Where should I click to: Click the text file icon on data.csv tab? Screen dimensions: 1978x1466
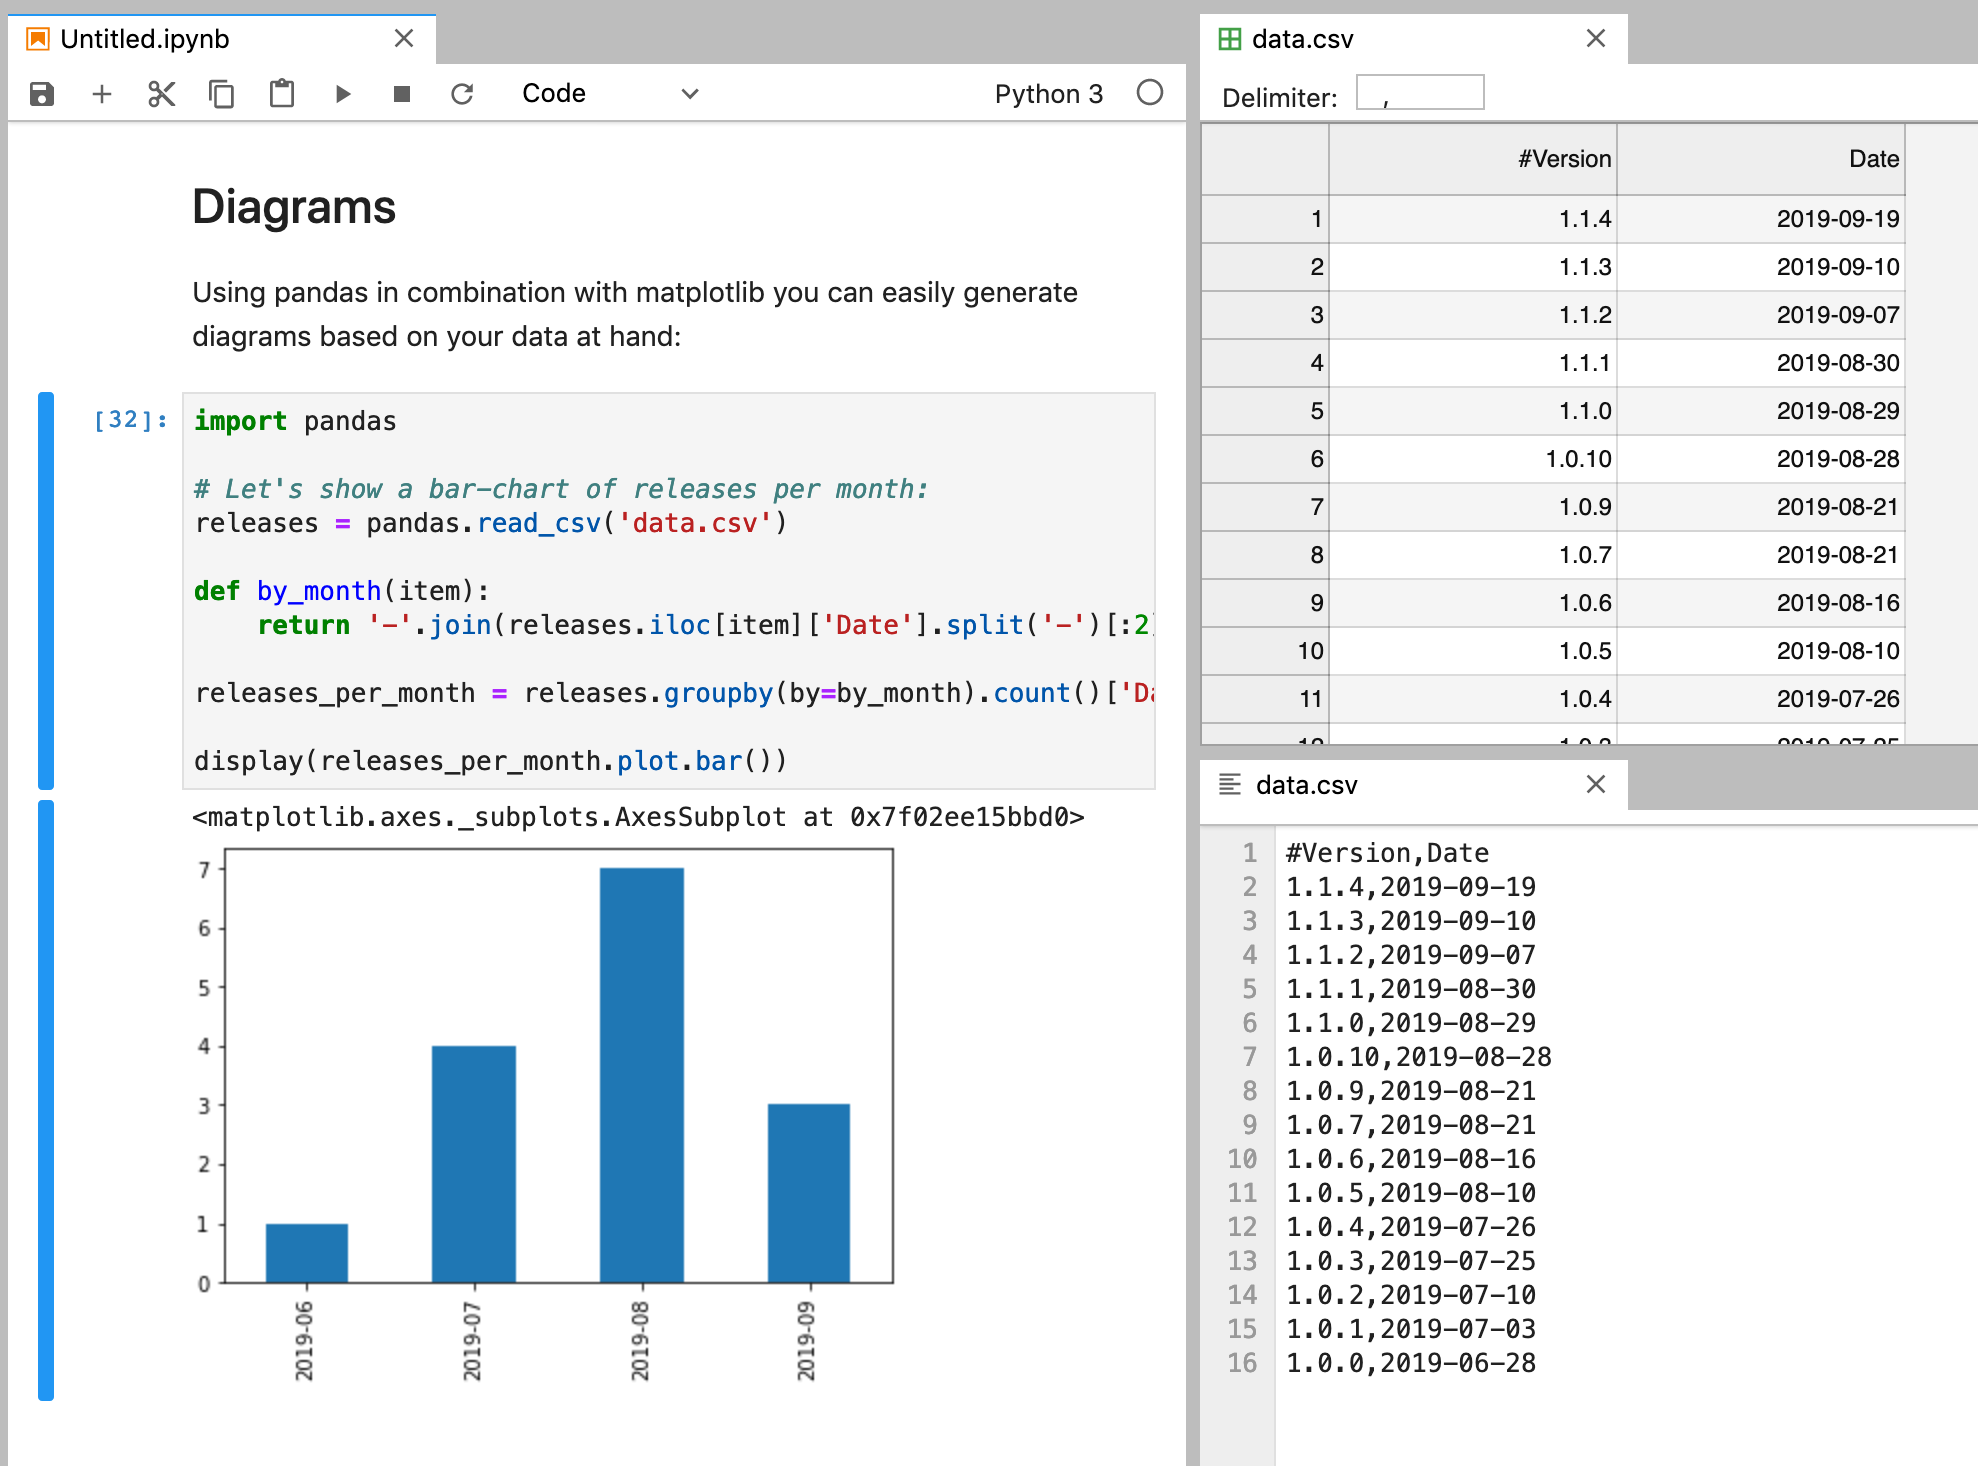(x=1230, y=784)
